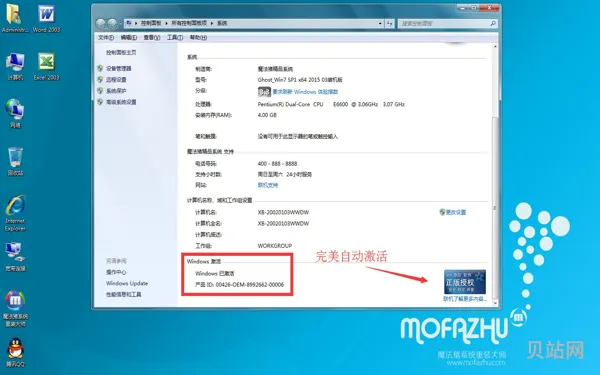This screenshot has height=375, width=600.
Task: Open the broadband connection desktop icon
Action: (x=15, y=256)
